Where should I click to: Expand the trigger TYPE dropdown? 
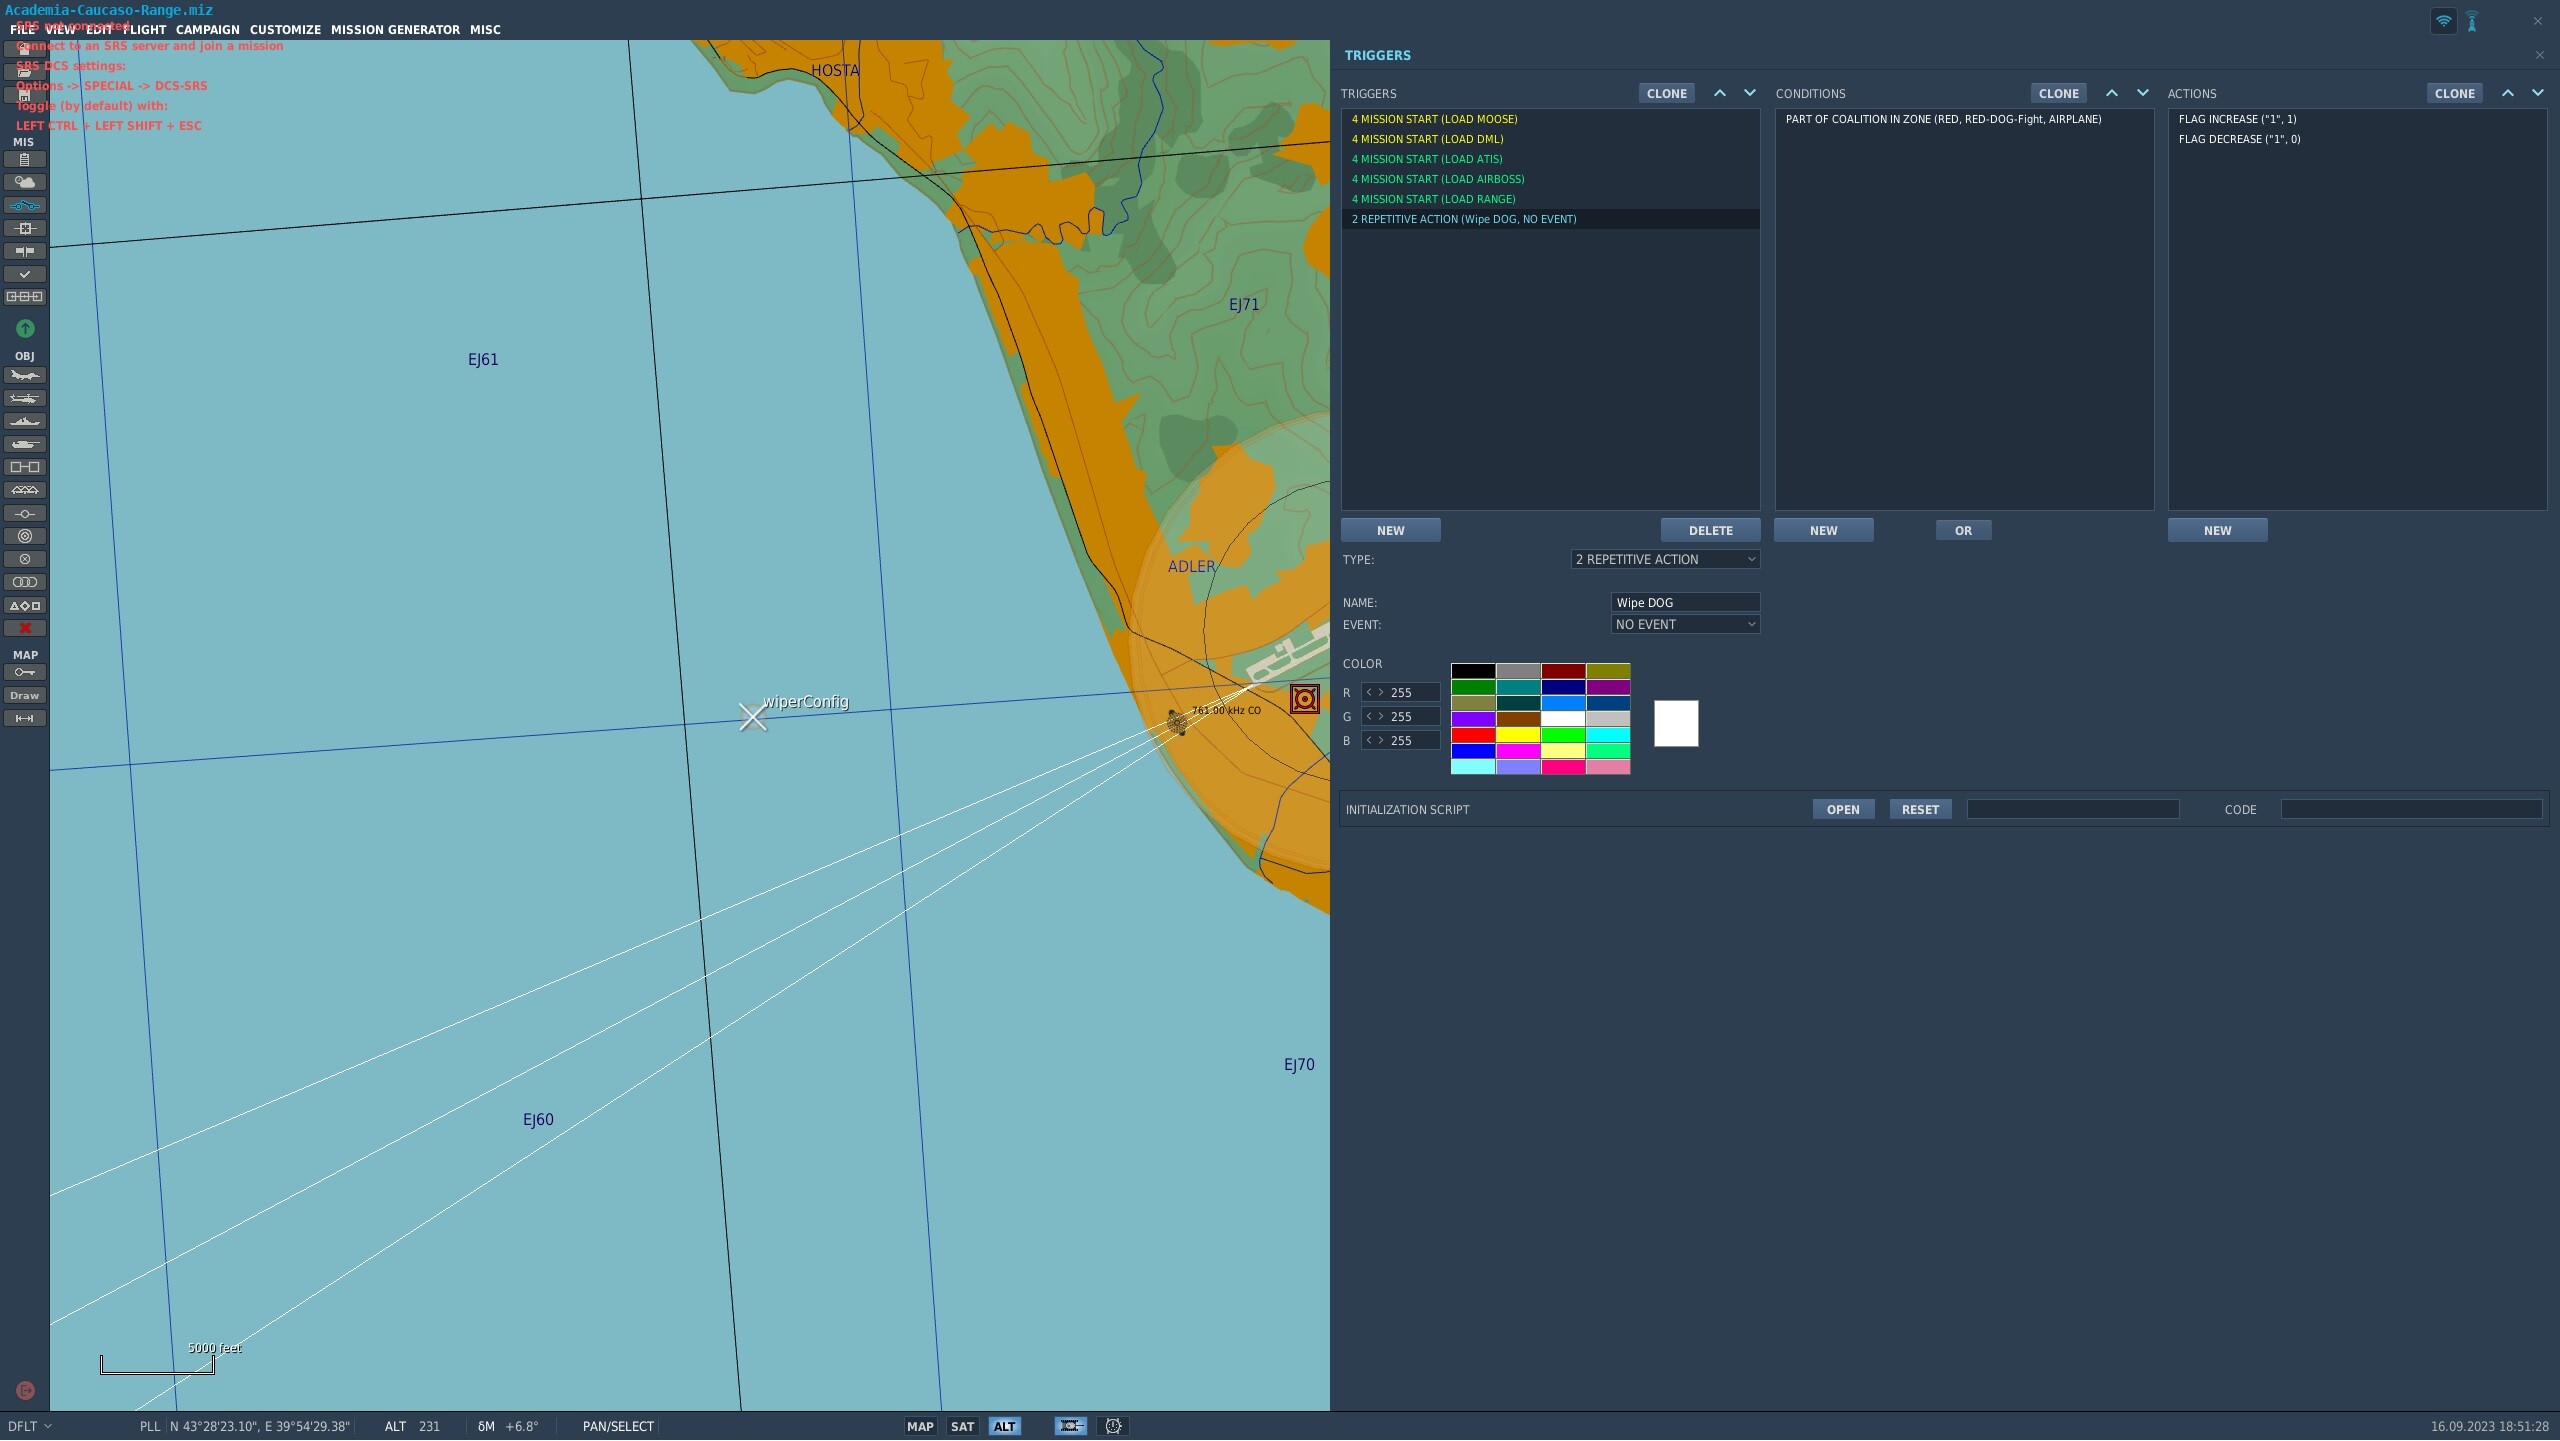coord(1665,560)
